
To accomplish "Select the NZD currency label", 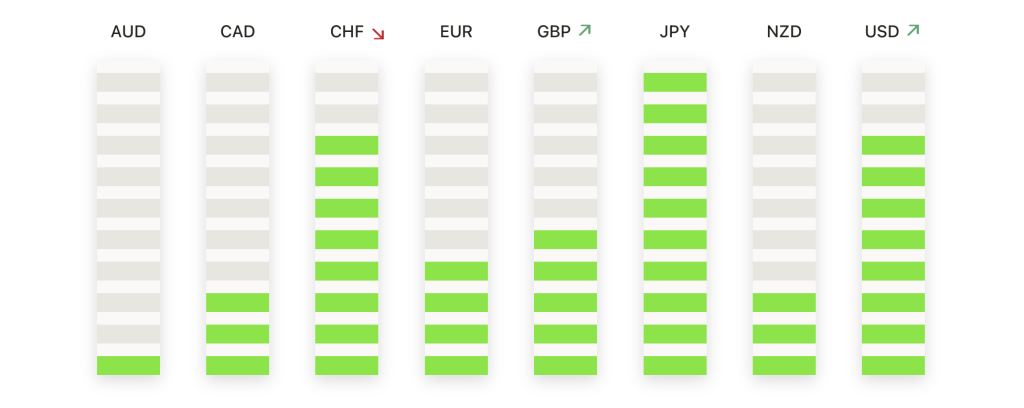I will pos(784,32).
